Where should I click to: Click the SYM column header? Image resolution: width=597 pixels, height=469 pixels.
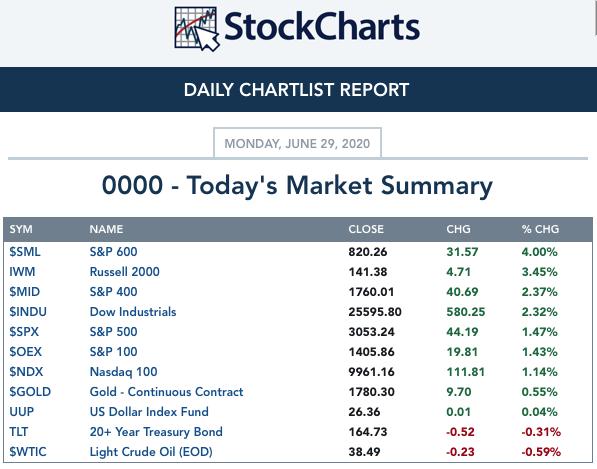tap(21, 229)
